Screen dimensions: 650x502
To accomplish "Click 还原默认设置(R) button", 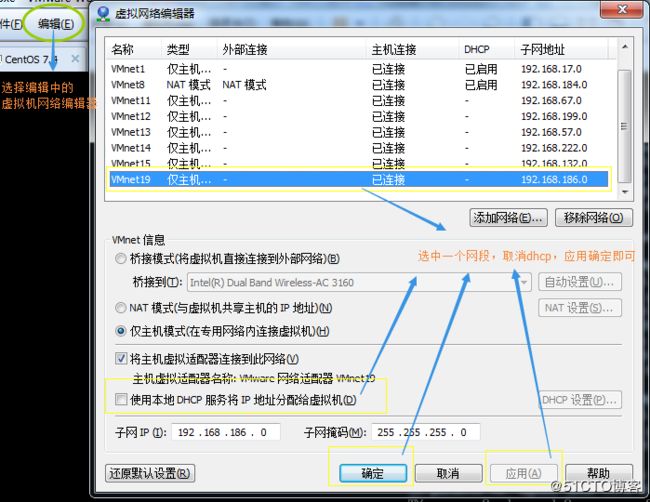I will (x=150, y=473).
